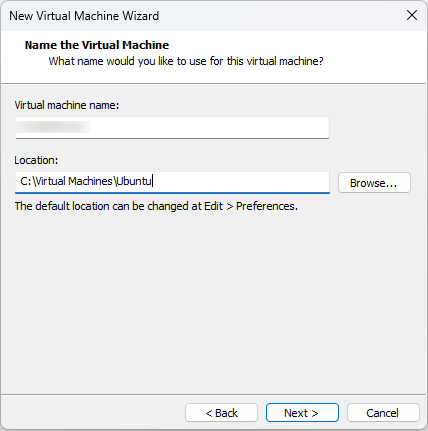
Task: Click the "Virtual machine name:" label
Action: click(67, 105)
